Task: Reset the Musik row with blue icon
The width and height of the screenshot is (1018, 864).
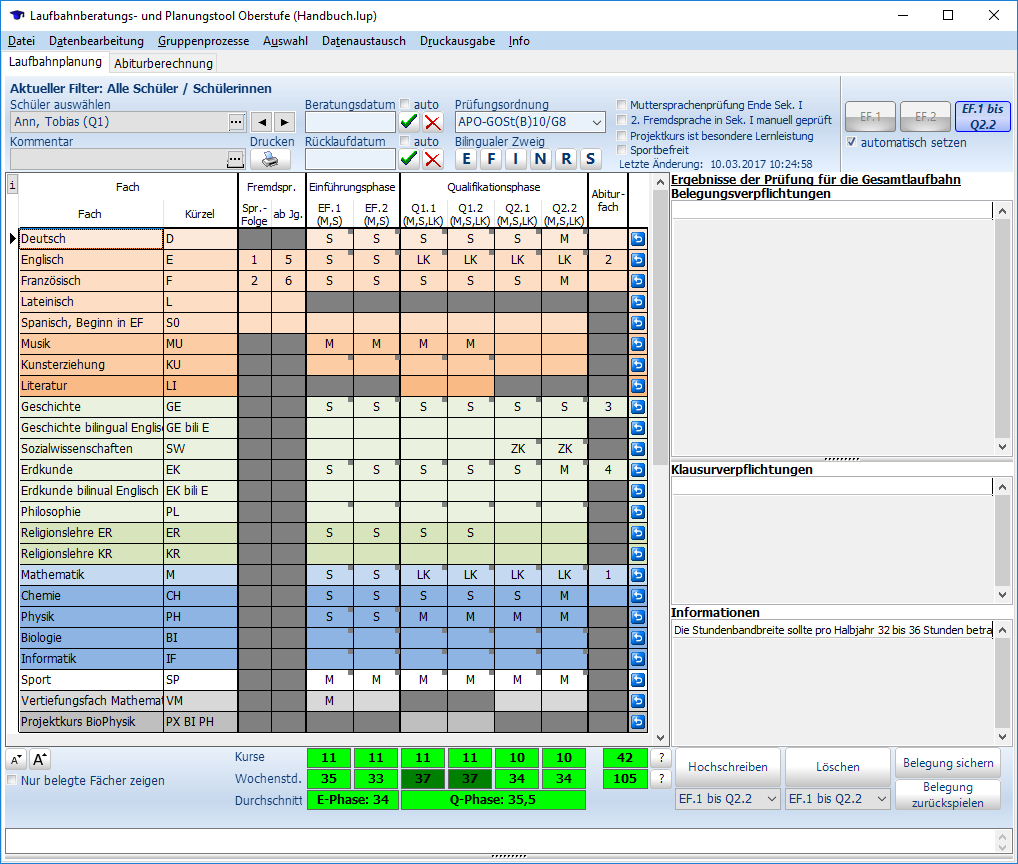Action: click(638, 344)
